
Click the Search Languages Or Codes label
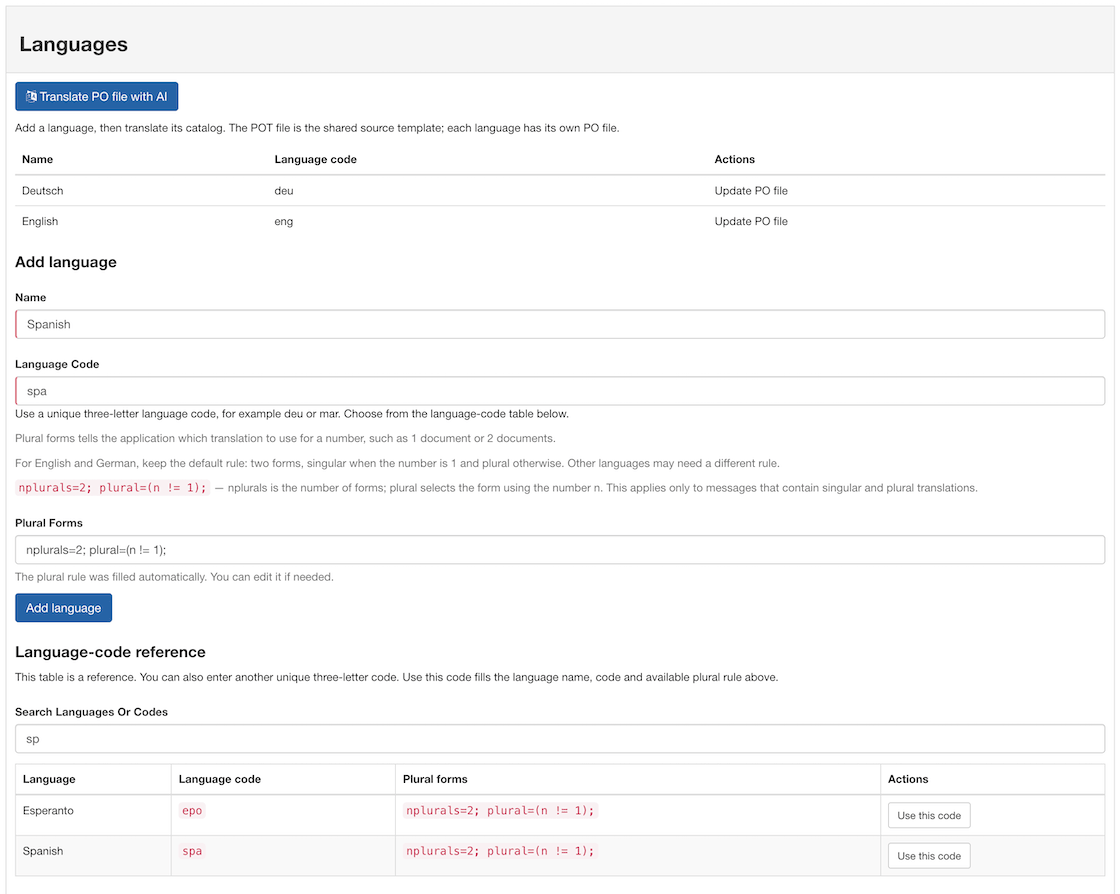point(91,712)
